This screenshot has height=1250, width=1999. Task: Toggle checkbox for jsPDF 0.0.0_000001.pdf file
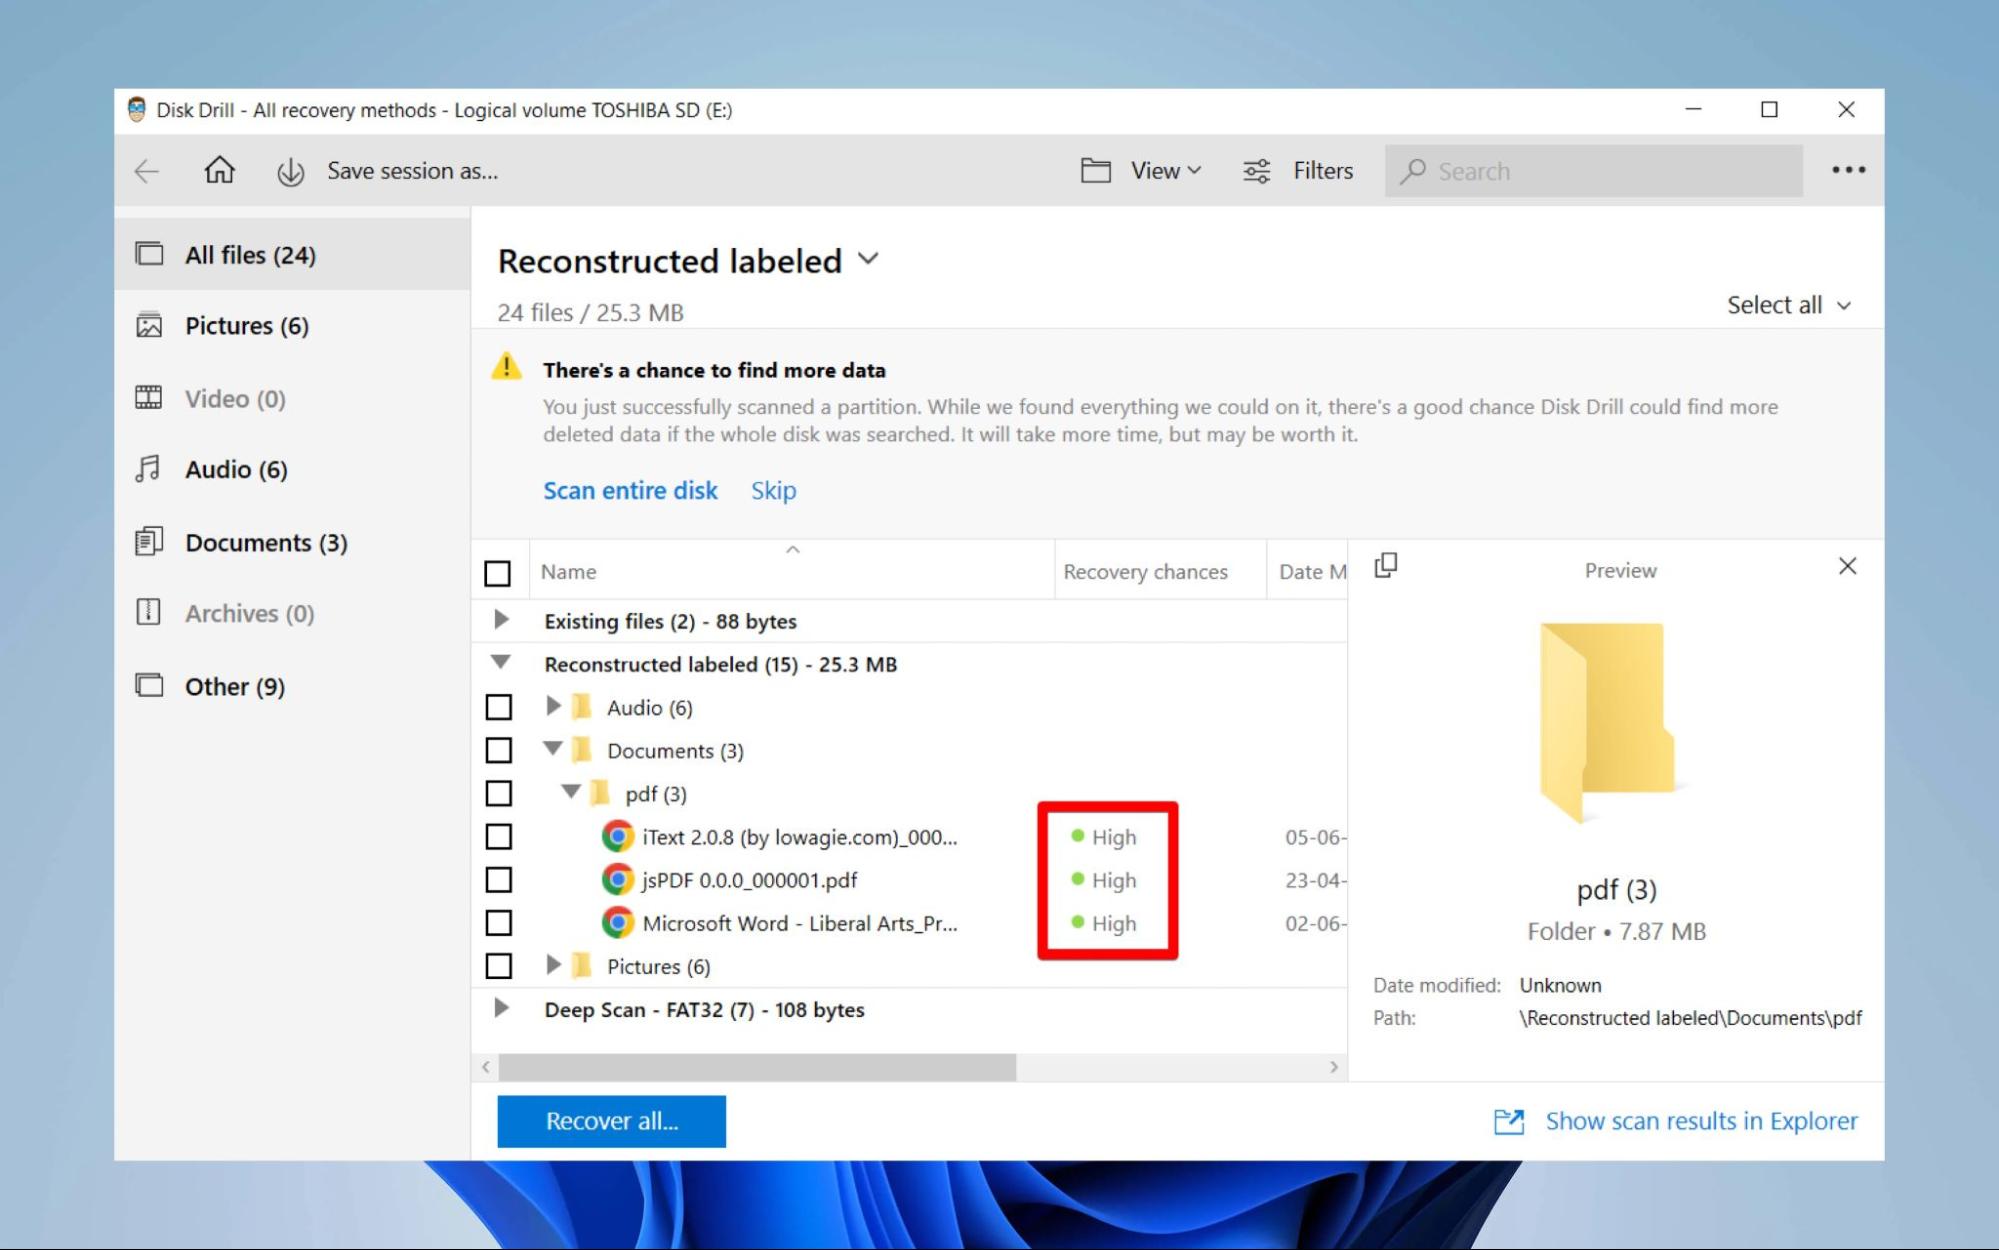[x=498, y=880]
